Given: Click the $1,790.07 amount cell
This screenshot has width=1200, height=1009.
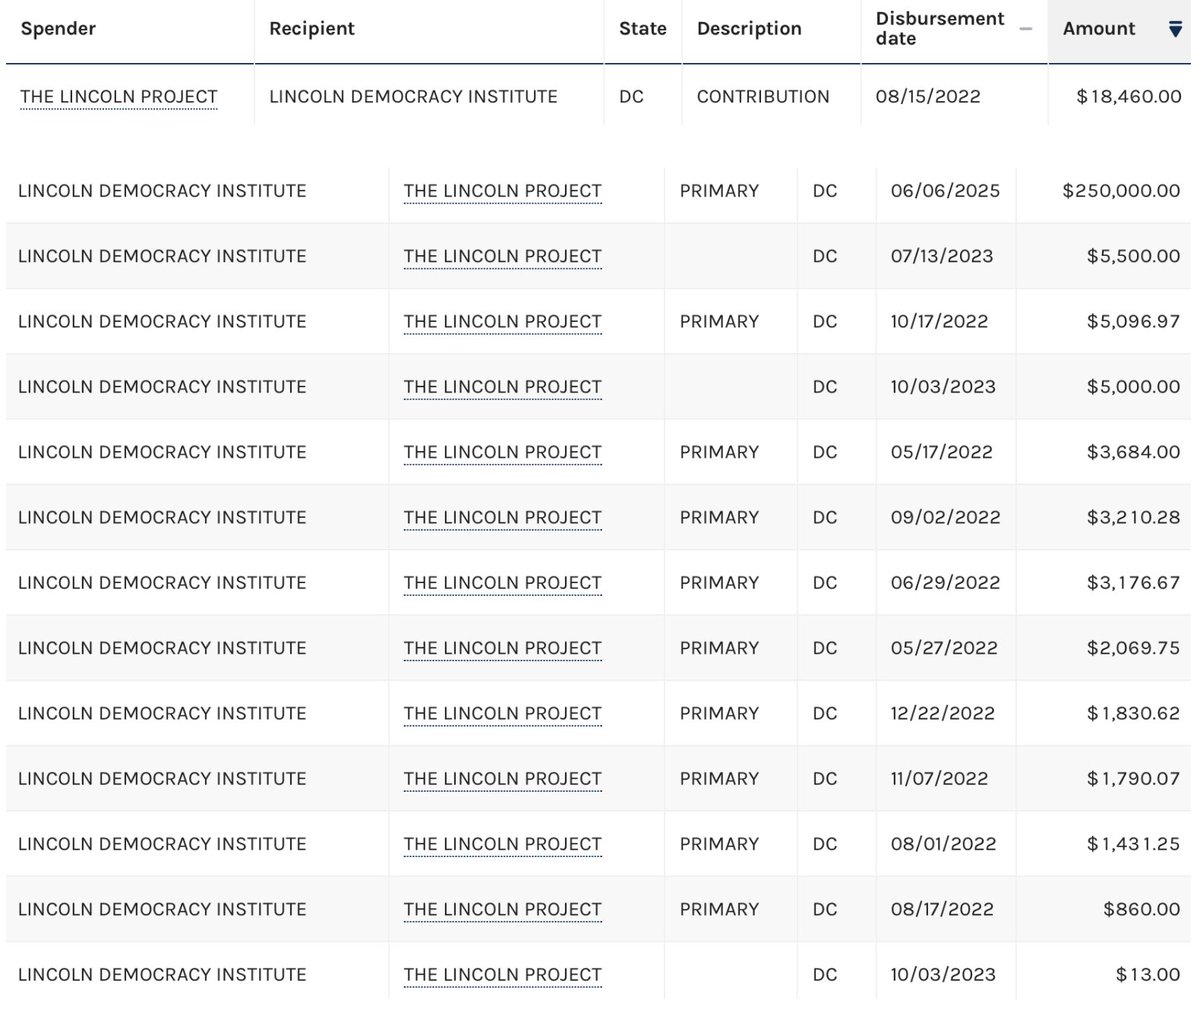Looking at the screenshot, I should pos(1133,778).
